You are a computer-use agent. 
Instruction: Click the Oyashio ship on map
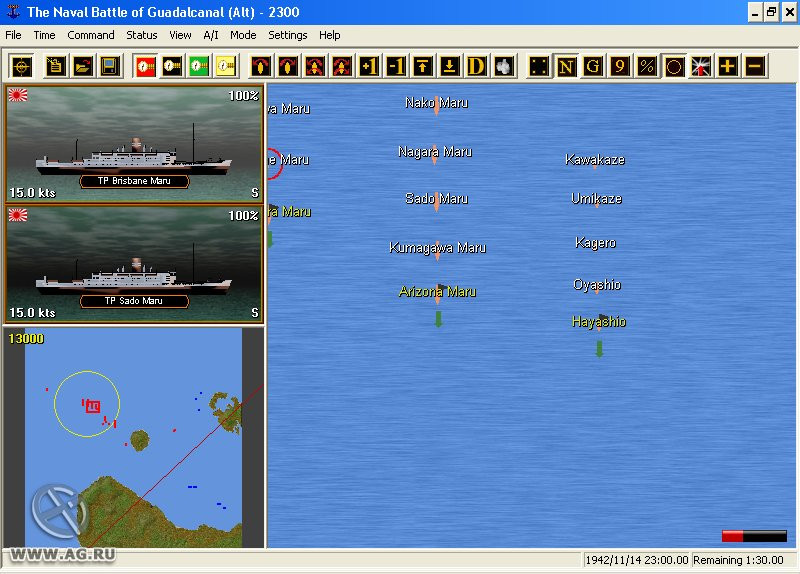[x=597, y=285]
